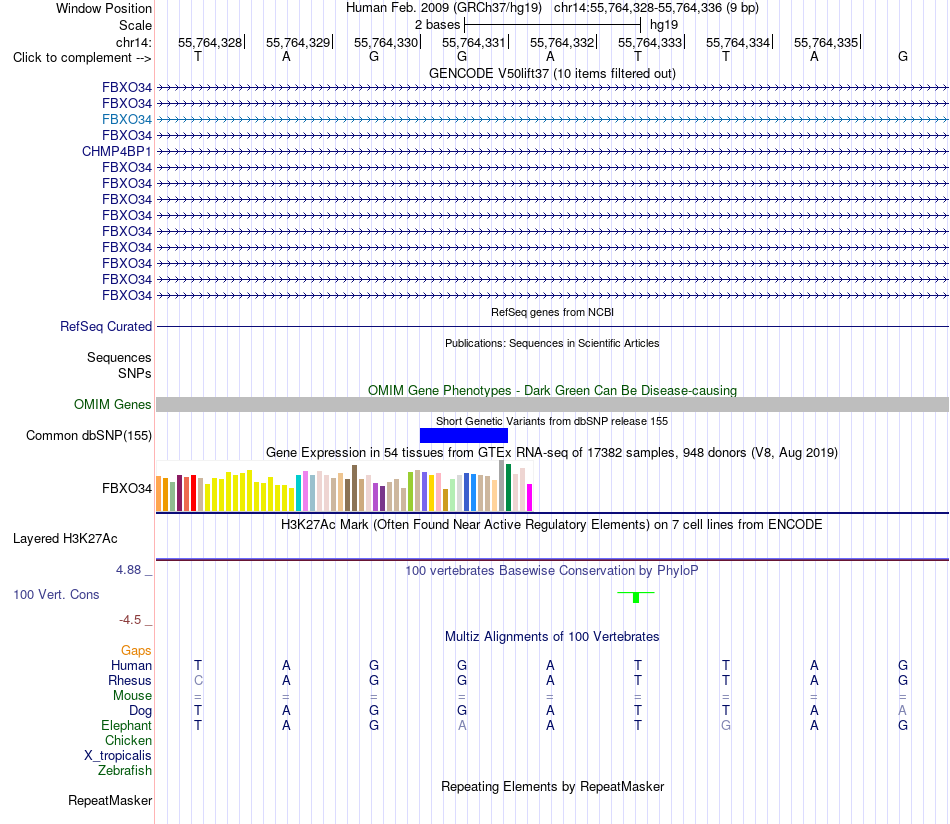Select the Elephant alignment row label

[126, 725]
